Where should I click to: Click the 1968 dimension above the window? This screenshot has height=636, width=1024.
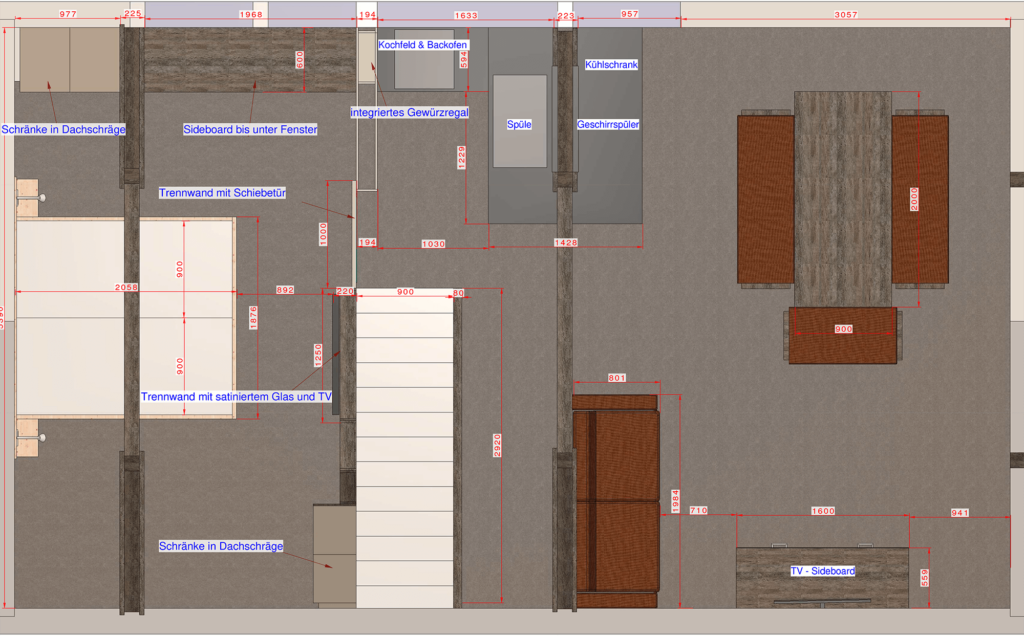(x=251, y=15)
